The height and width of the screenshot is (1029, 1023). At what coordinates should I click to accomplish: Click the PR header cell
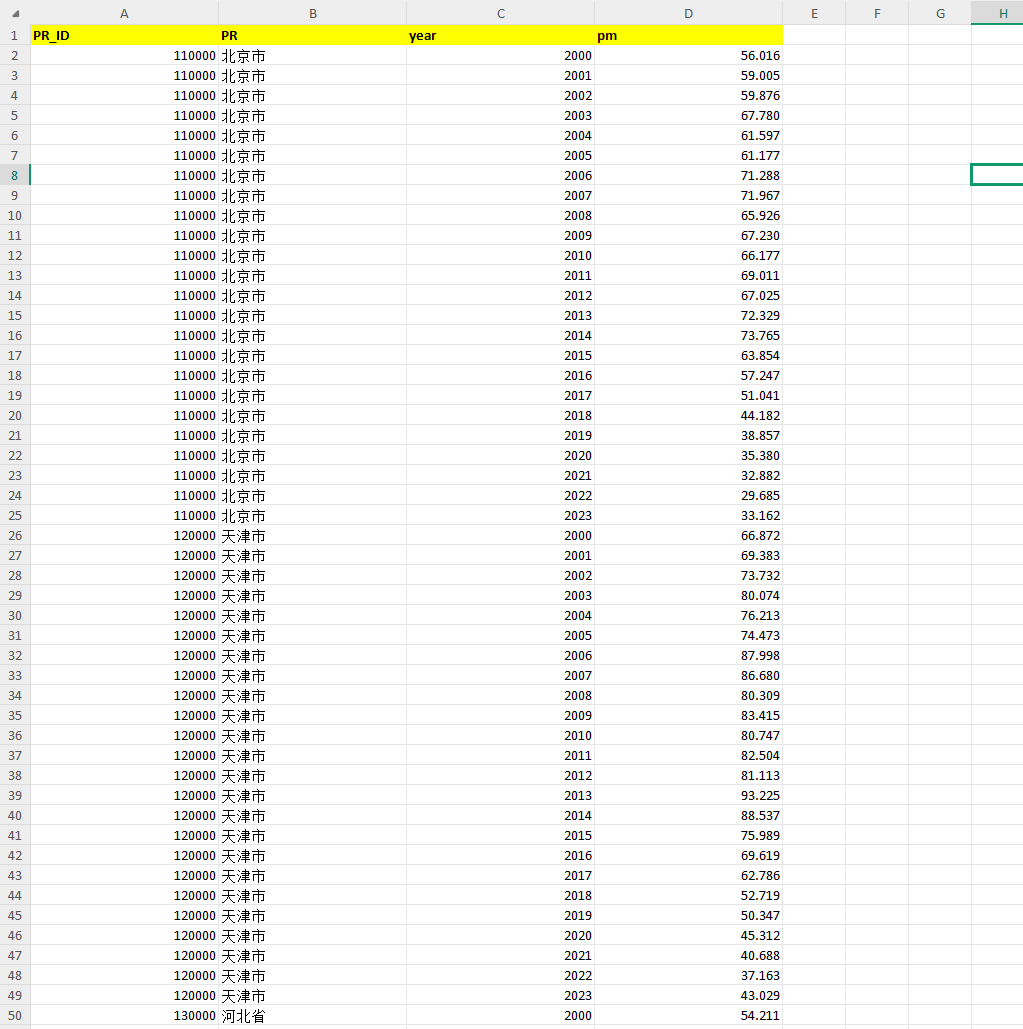click(312, 35)
